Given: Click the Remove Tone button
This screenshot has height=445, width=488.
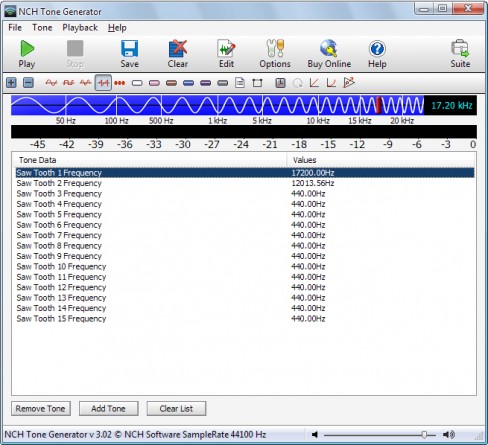Looking at the screenshot, I should pyautogui.click(x=41, y=409).
